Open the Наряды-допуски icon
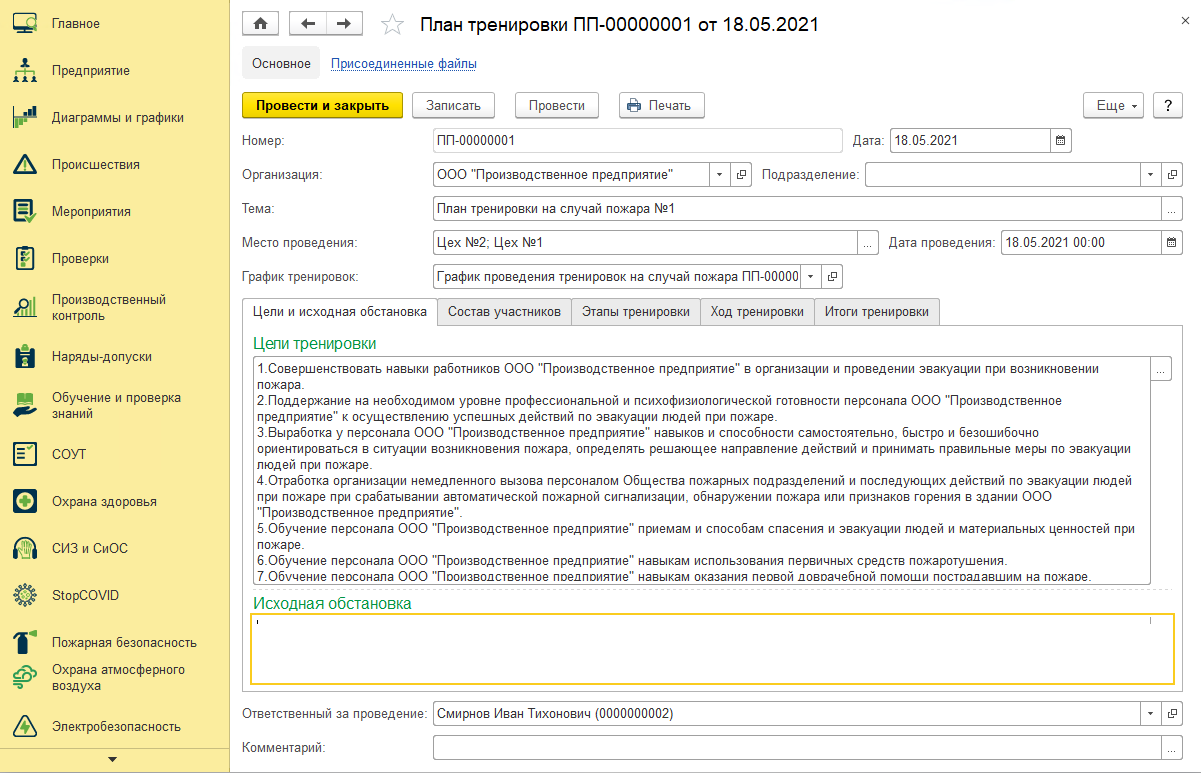 point(25,356)
